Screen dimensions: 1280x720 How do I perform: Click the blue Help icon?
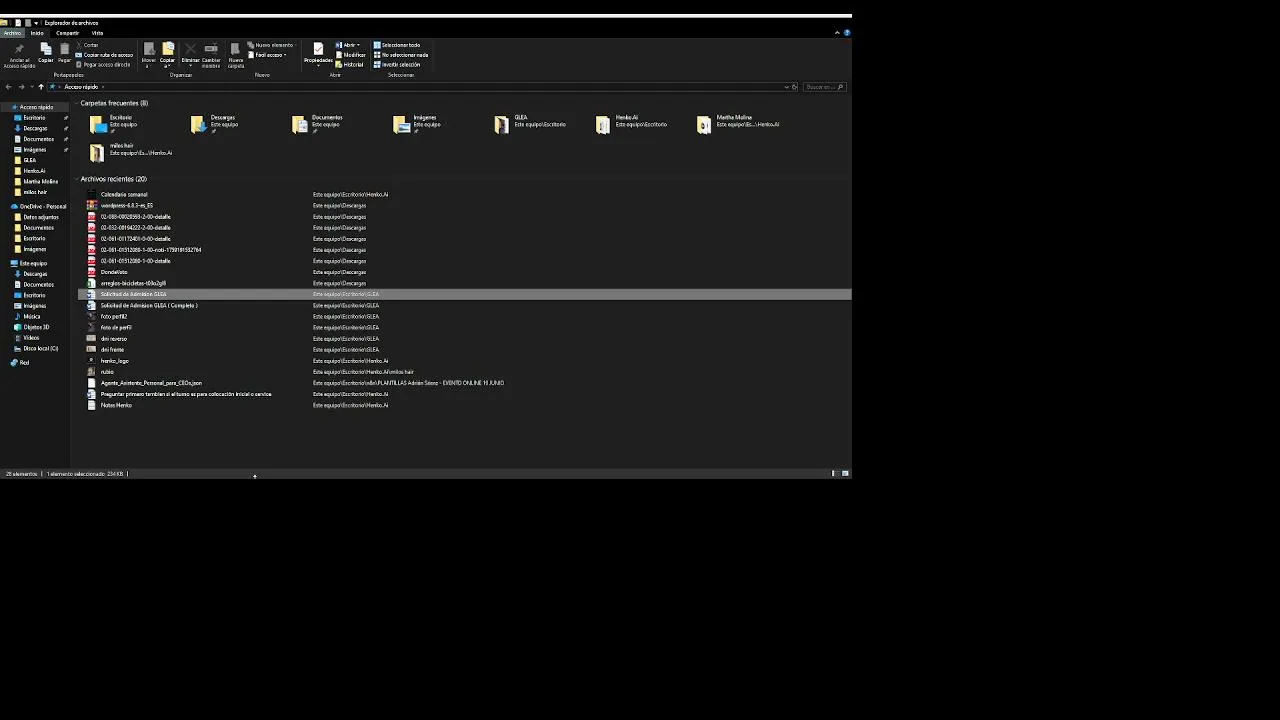847,33
